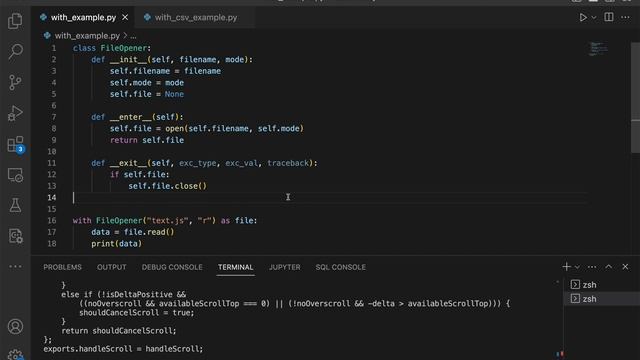Click the __exit__ method definition
Screen dimensions: 640x360
click(204, 163)
